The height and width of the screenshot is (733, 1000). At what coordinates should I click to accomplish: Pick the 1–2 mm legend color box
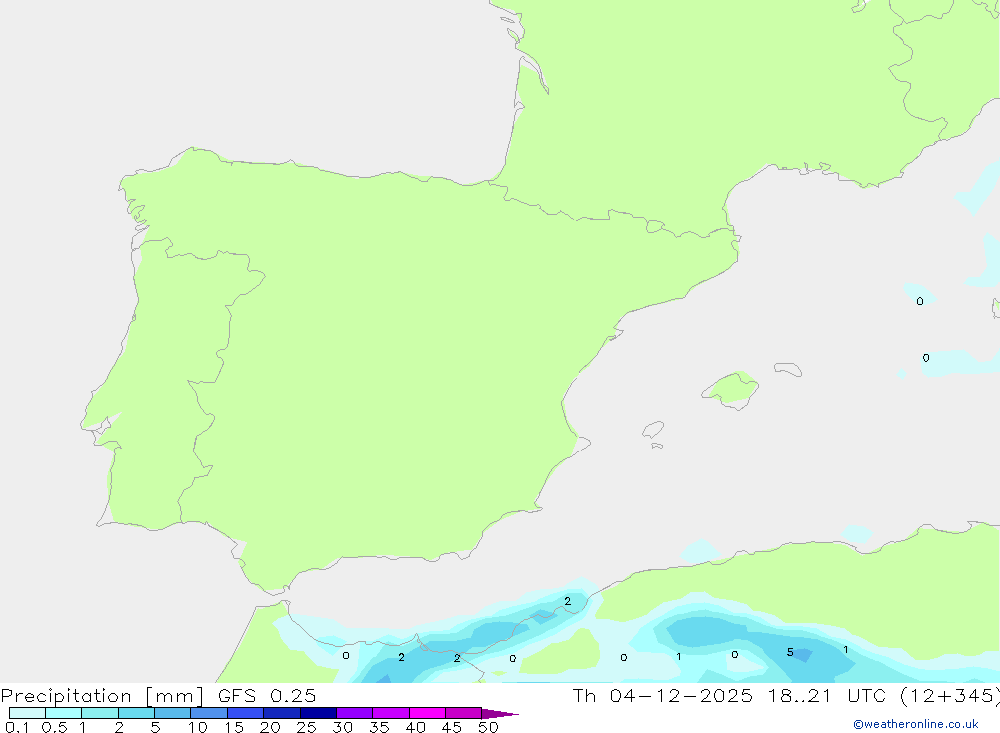coord(99,713)
